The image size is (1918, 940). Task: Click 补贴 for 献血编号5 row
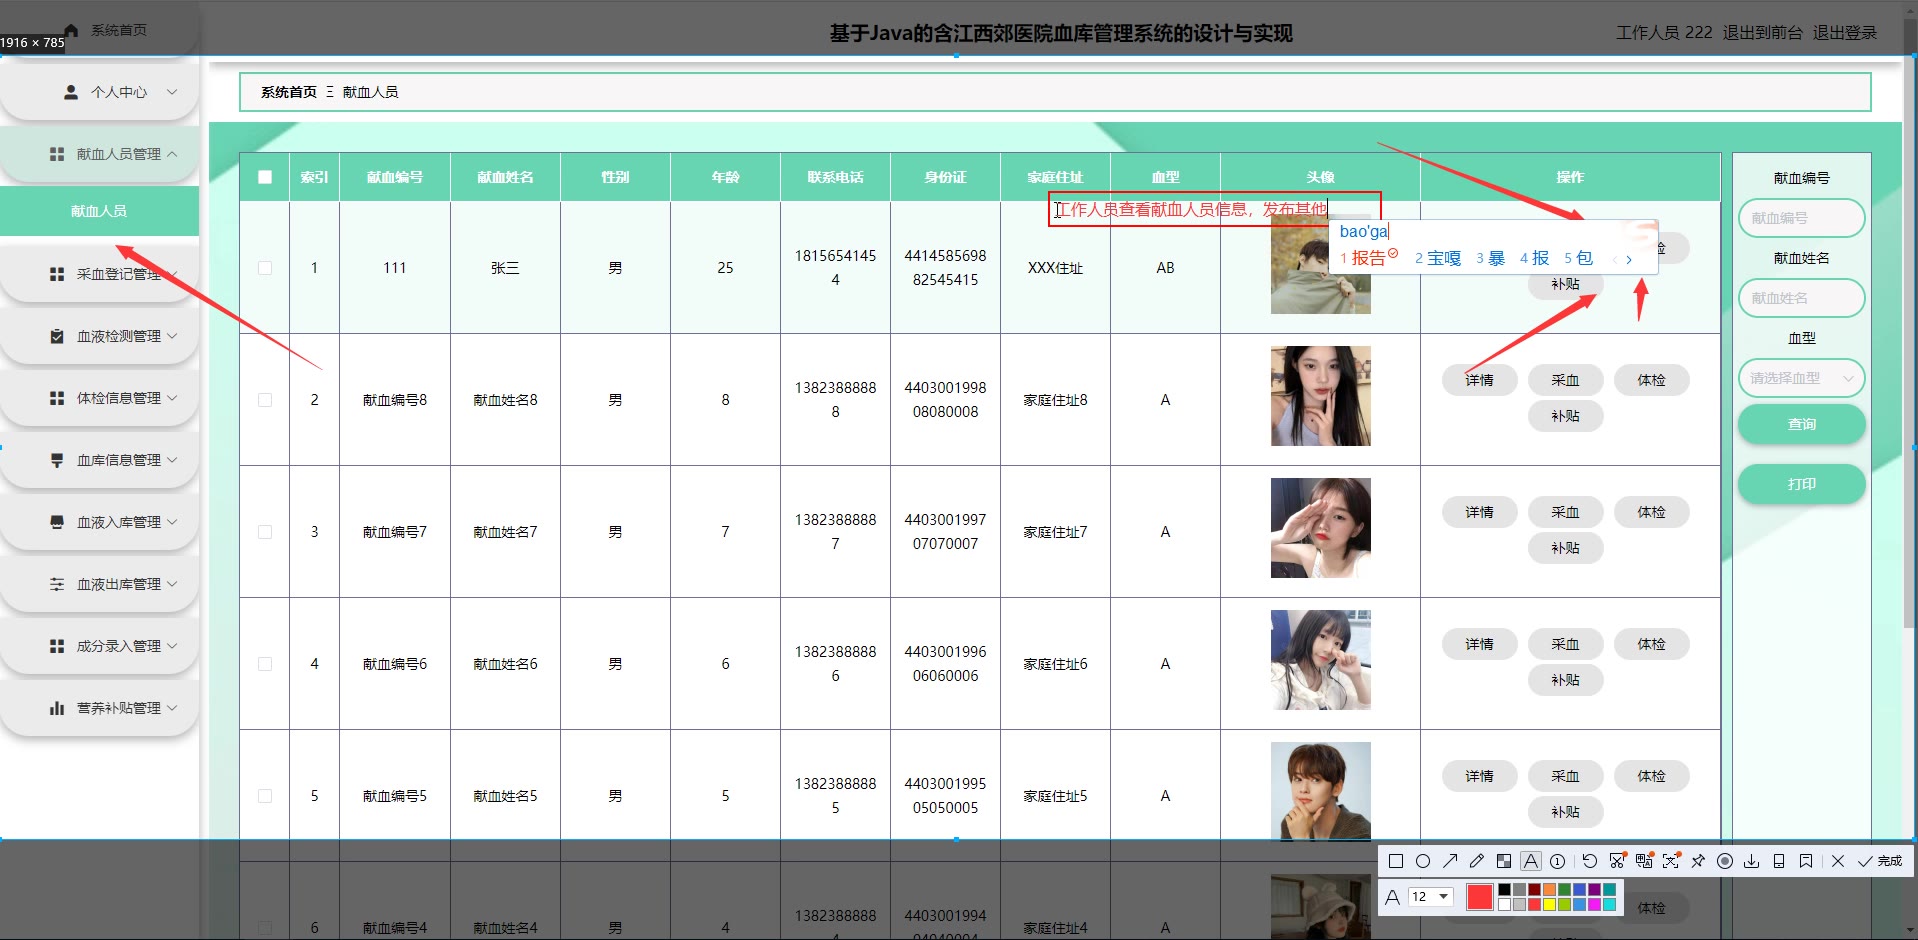tap(1565, 812)
